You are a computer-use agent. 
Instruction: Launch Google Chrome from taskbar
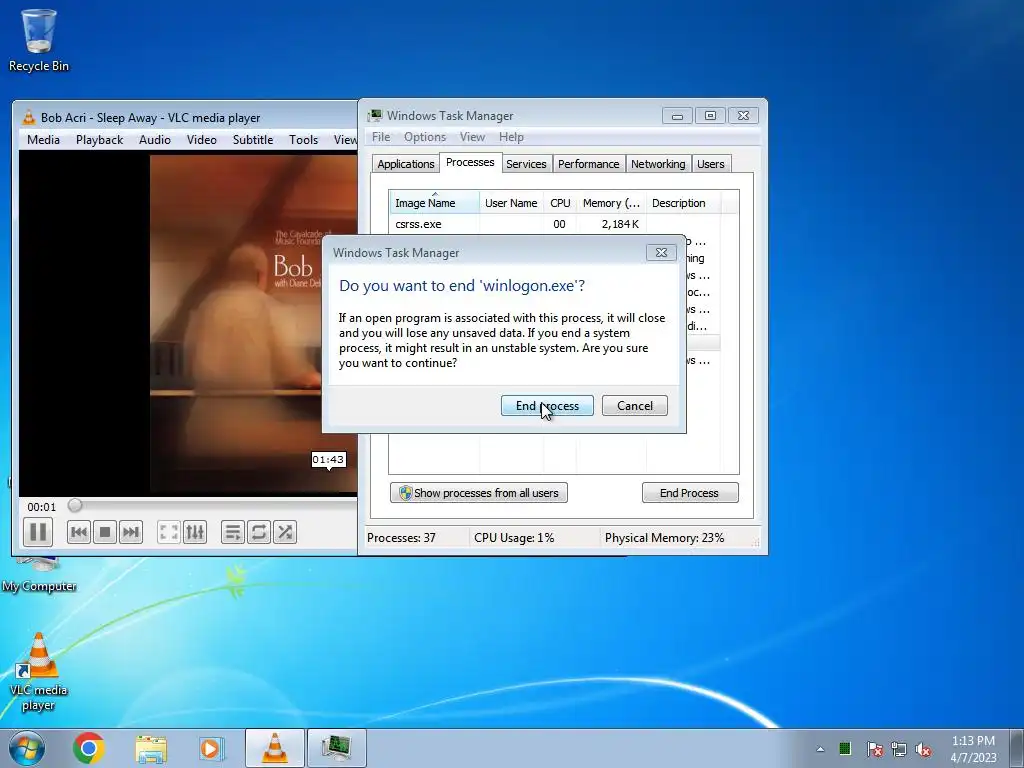[89, 748]
